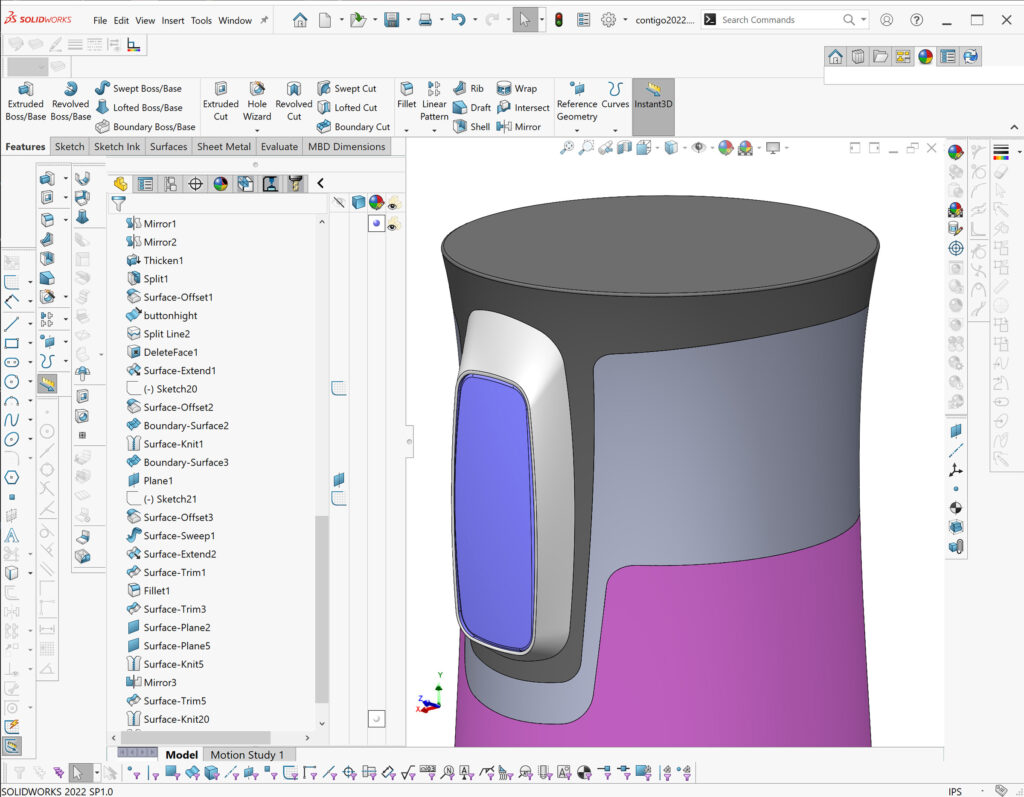This screenshot has height=797, width=1024.
Task: Toggle the Hide/Show Items eye in view toolbar
Action: click(697, 148)
